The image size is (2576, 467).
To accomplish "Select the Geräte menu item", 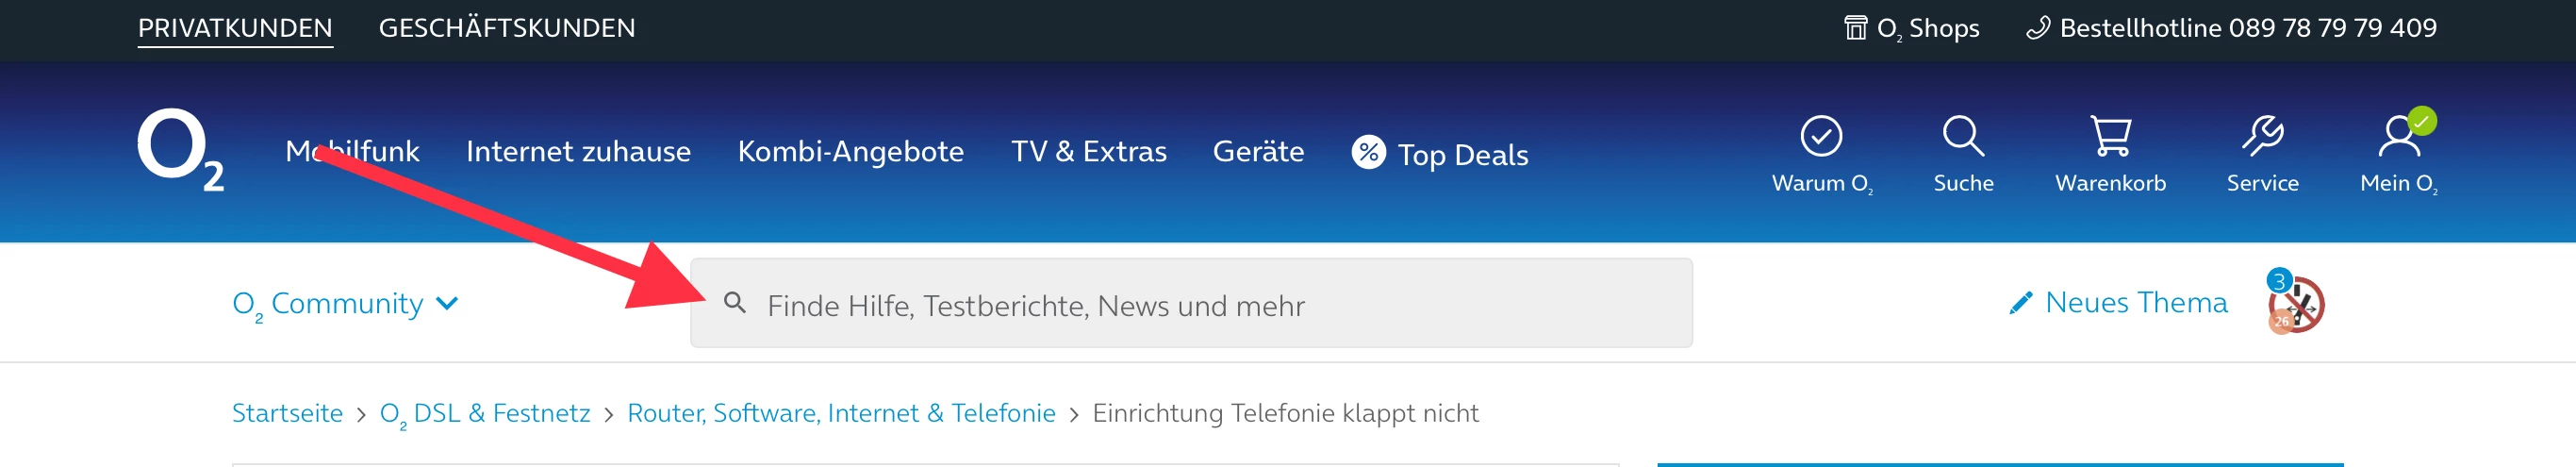I will (x=1258, y=152).
